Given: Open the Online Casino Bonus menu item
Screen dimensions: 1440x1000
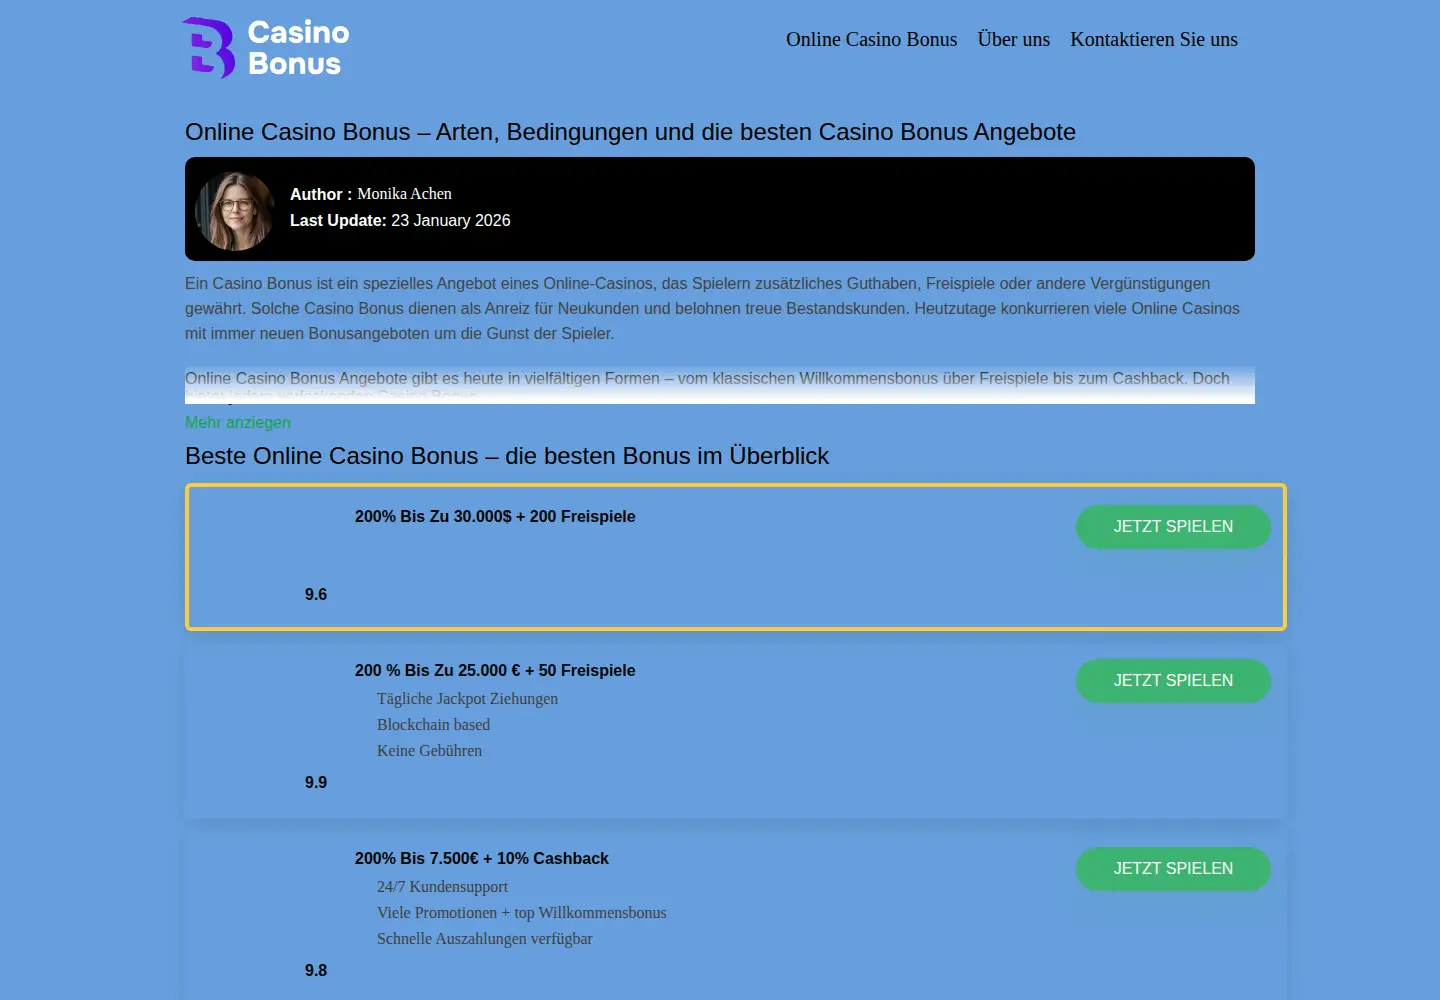Looking at the screenshot, I should pyautogui.click(x=871, y=39).
